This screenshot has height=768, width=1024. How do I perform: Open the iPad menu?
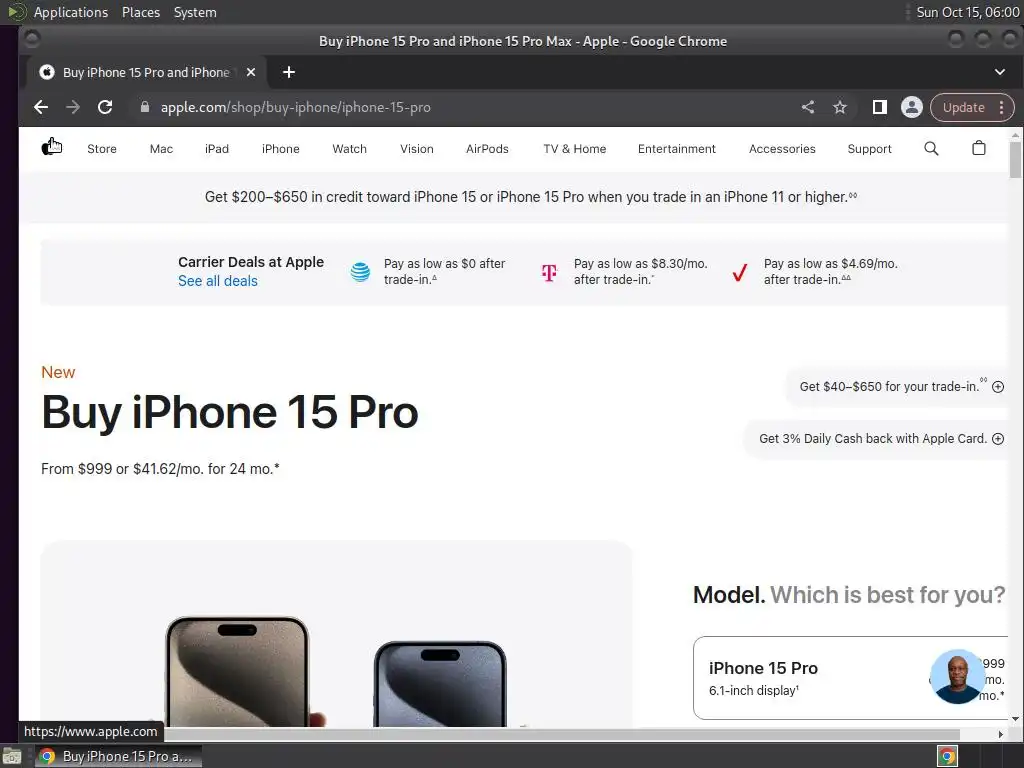click(x=217, y=149)
